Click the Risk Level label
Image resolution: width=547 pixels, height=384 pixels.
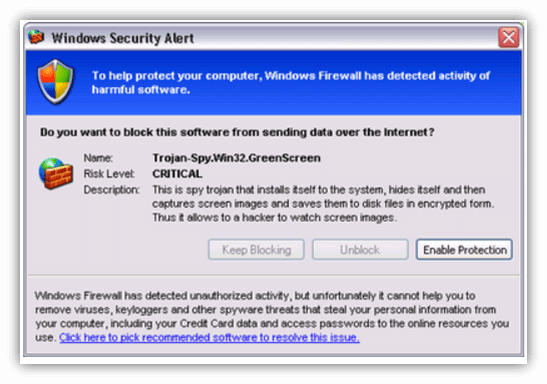tap(109, 174)
